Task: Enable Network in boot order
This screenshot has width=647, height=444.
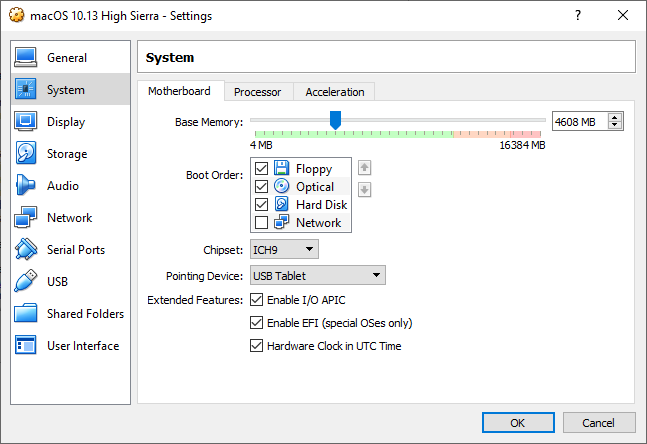Action: click(262, 223)
